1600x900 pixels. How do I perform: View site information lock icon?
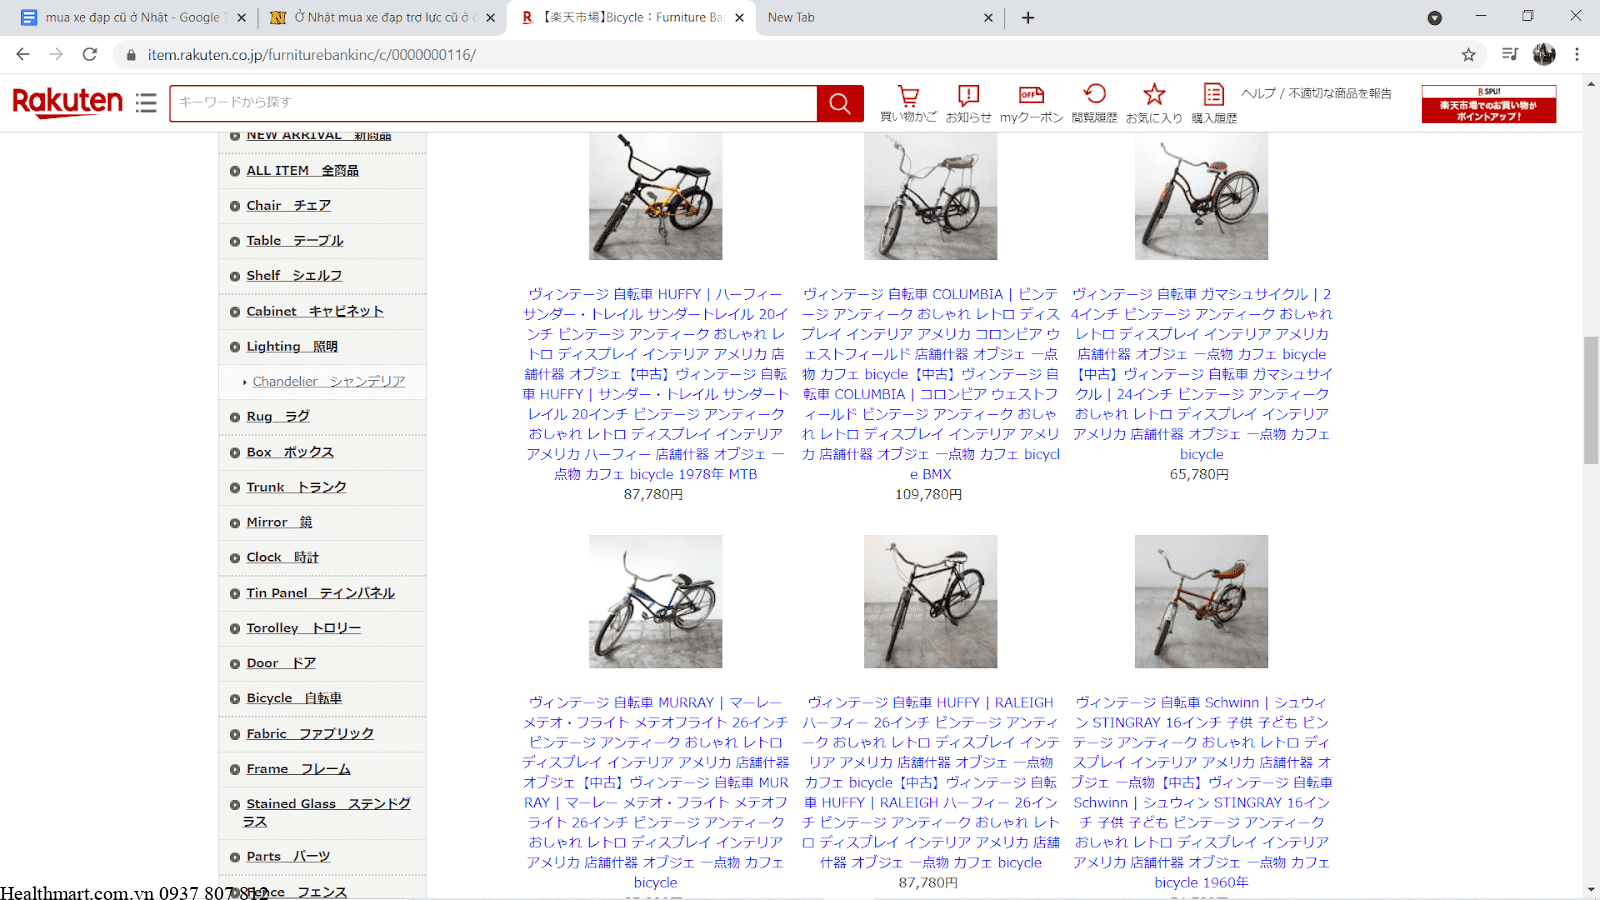coord(130,55)
